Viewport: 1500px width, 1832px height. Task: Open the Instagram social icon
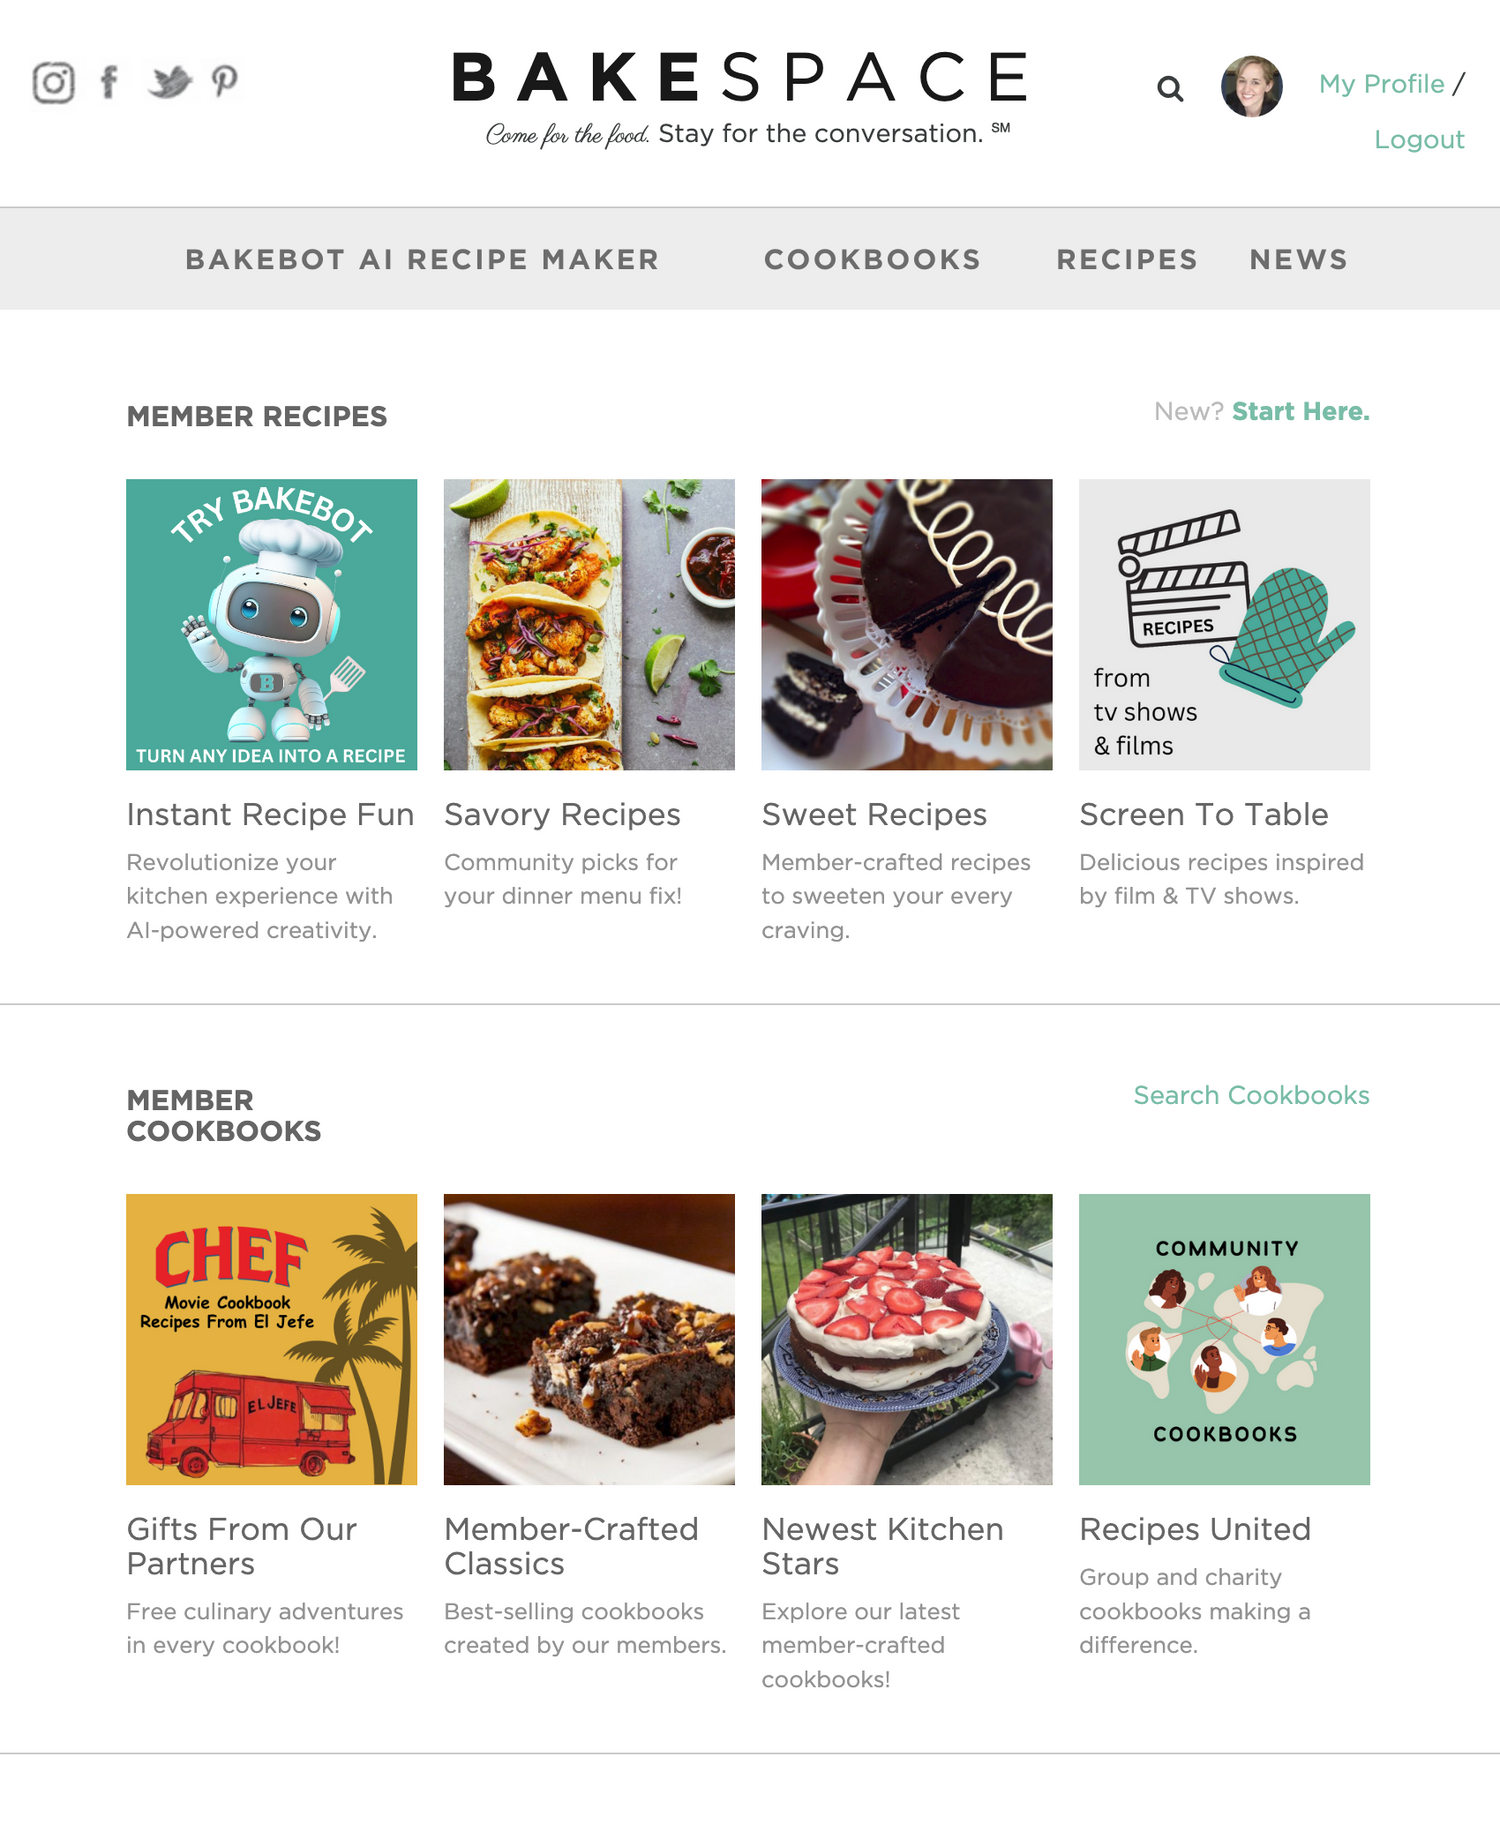click(x=53, y=82)
